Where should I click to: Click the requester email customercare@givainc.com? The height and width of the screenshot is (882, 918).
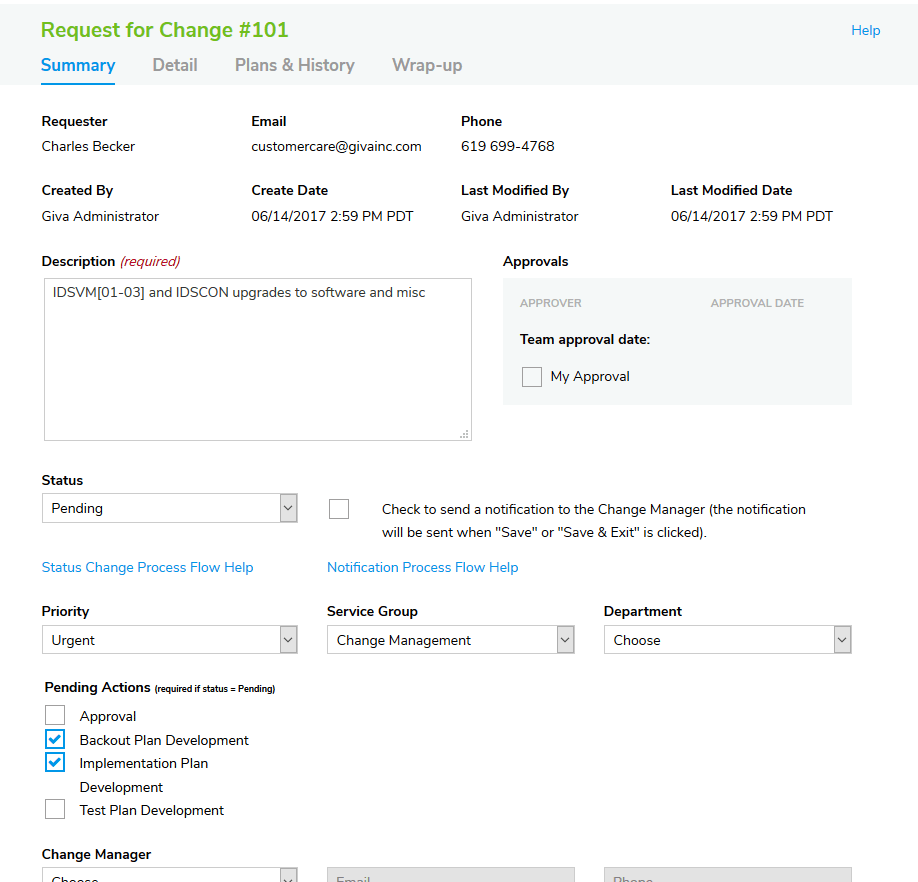[336, 146]
